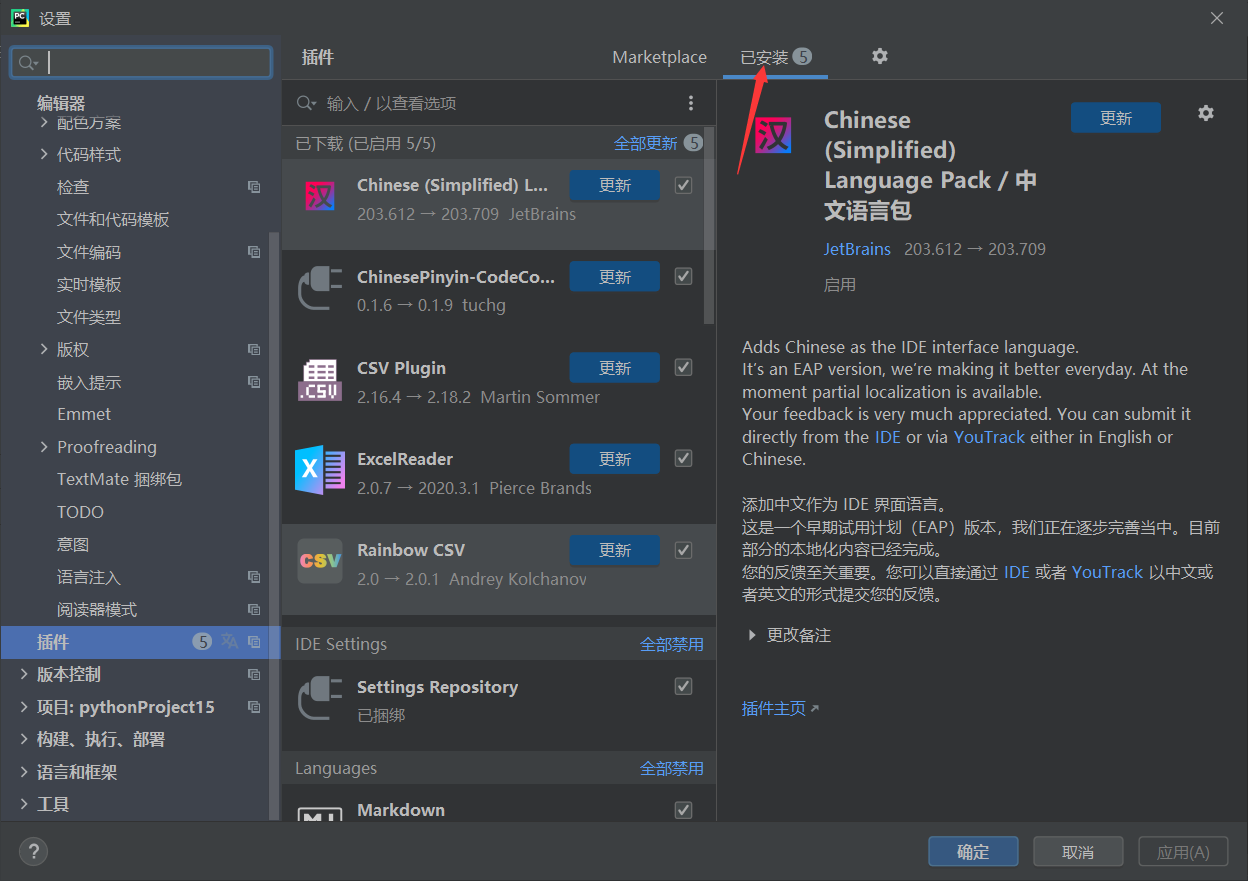This screenshot has width=1248, height=881.
Task: Disable the Chinese (Simplified) Language Pack checkbox
Action: coord(684,185)
